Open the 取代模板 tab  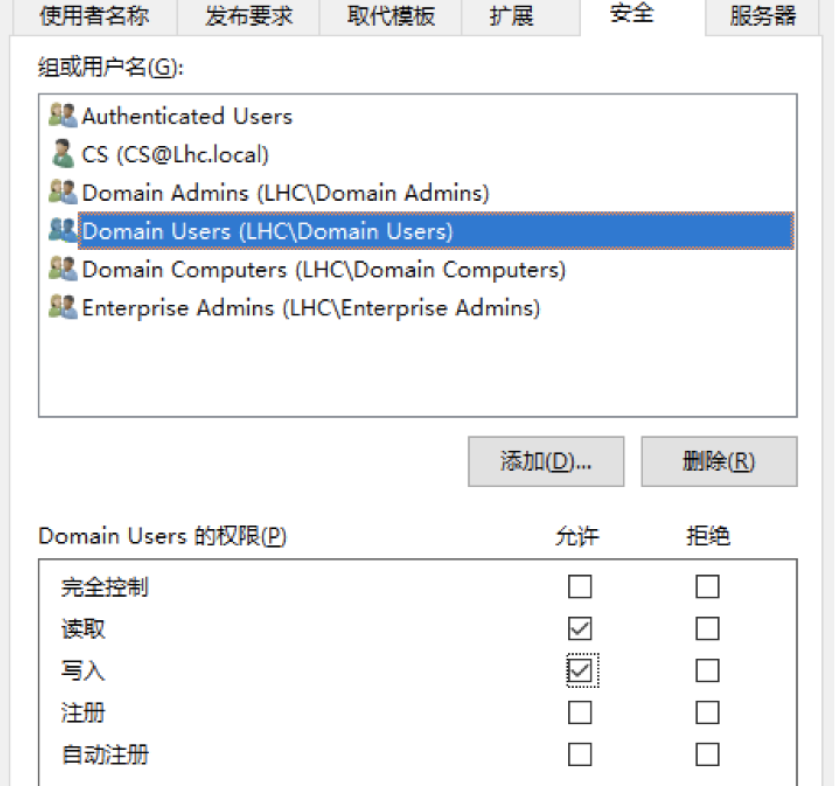(x=390, y=16)
